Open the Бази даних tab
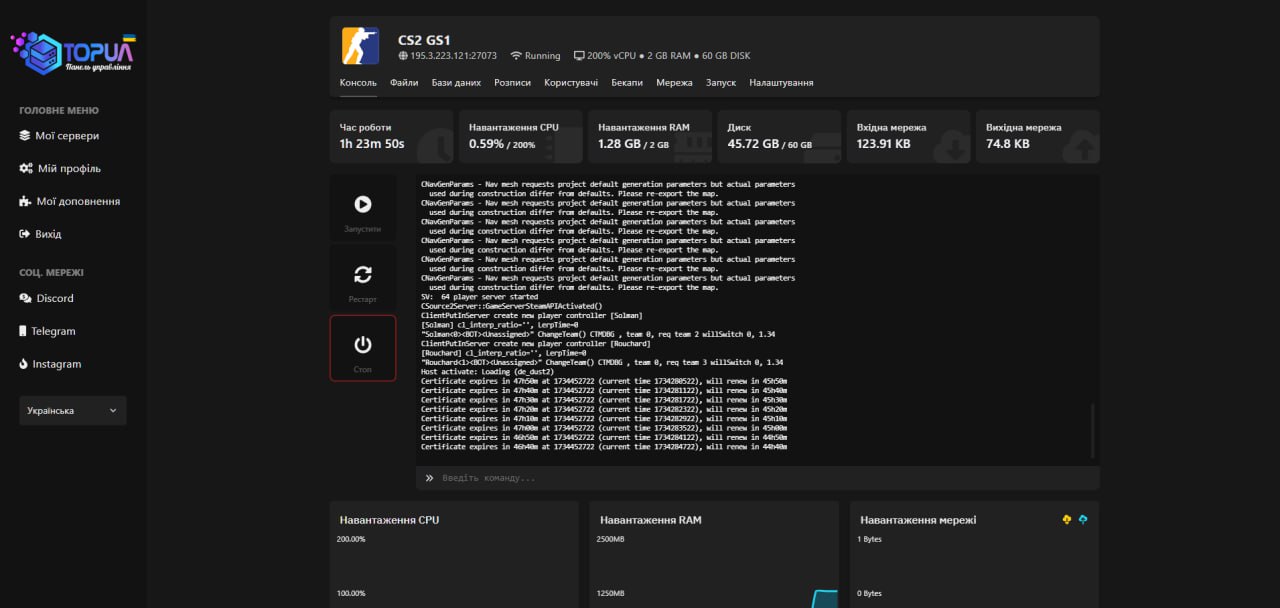The image size is (1280, 608). [456, 83]
